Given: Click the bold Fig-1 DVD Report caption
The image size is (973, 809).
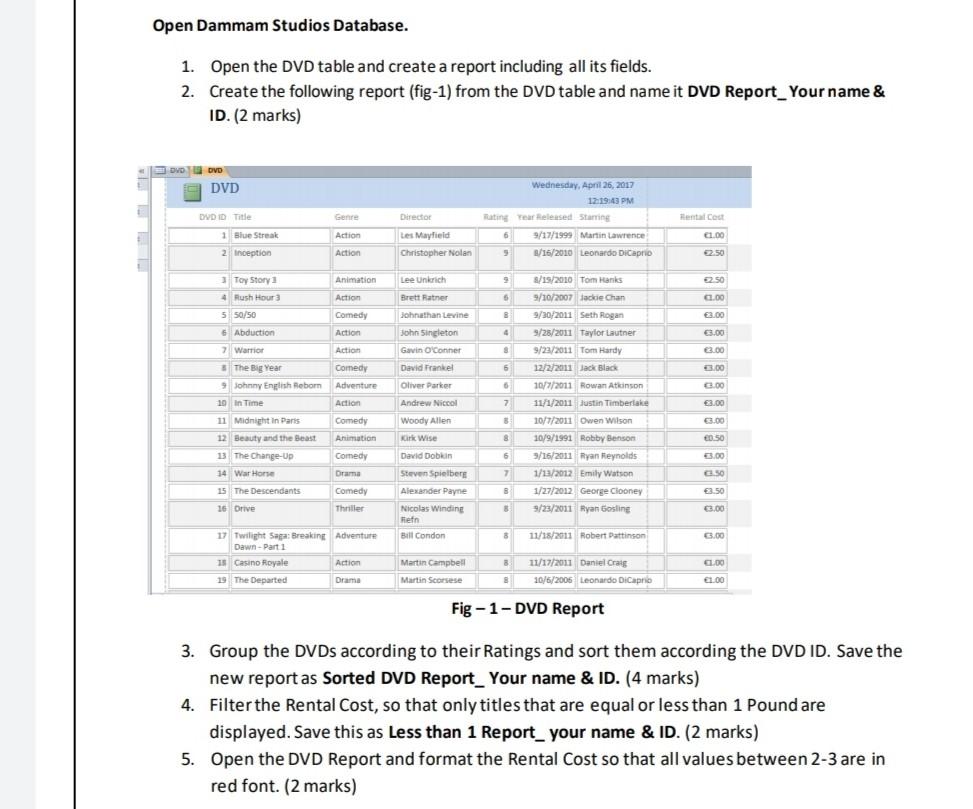Looking at the screenshot, I should pyautogui.click(x=529, y=608).
